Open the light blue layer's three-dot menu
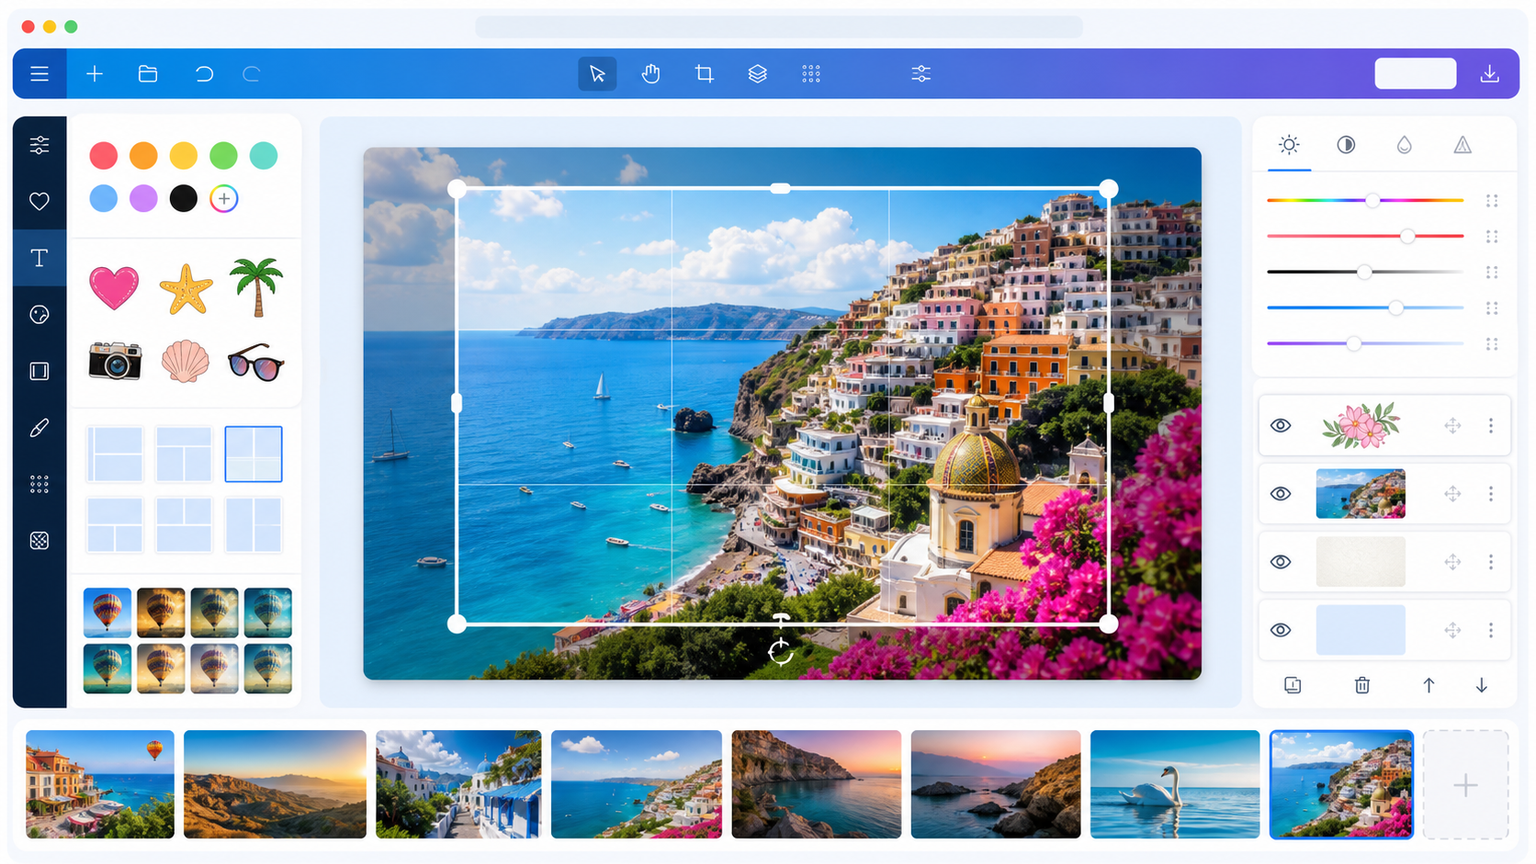Image resolution: width=1536 pixels, height=864 pixels. 1491,630
